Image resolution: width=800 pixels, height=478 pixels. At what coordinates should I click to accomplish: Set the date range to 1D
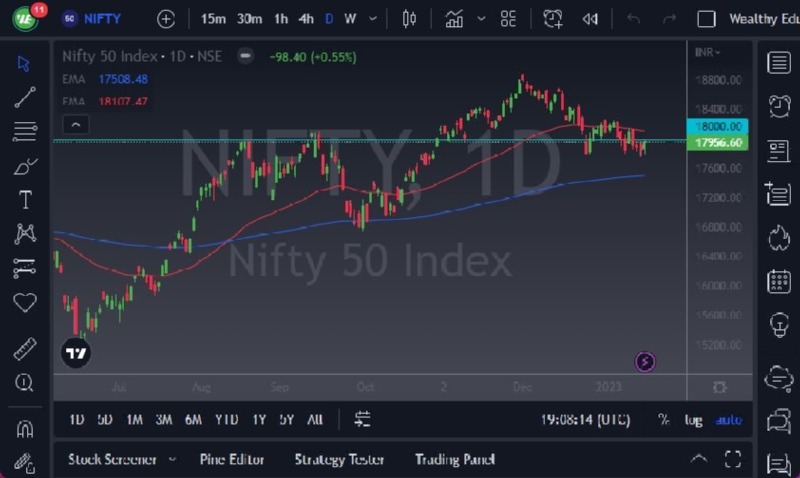tap(77, 420)
